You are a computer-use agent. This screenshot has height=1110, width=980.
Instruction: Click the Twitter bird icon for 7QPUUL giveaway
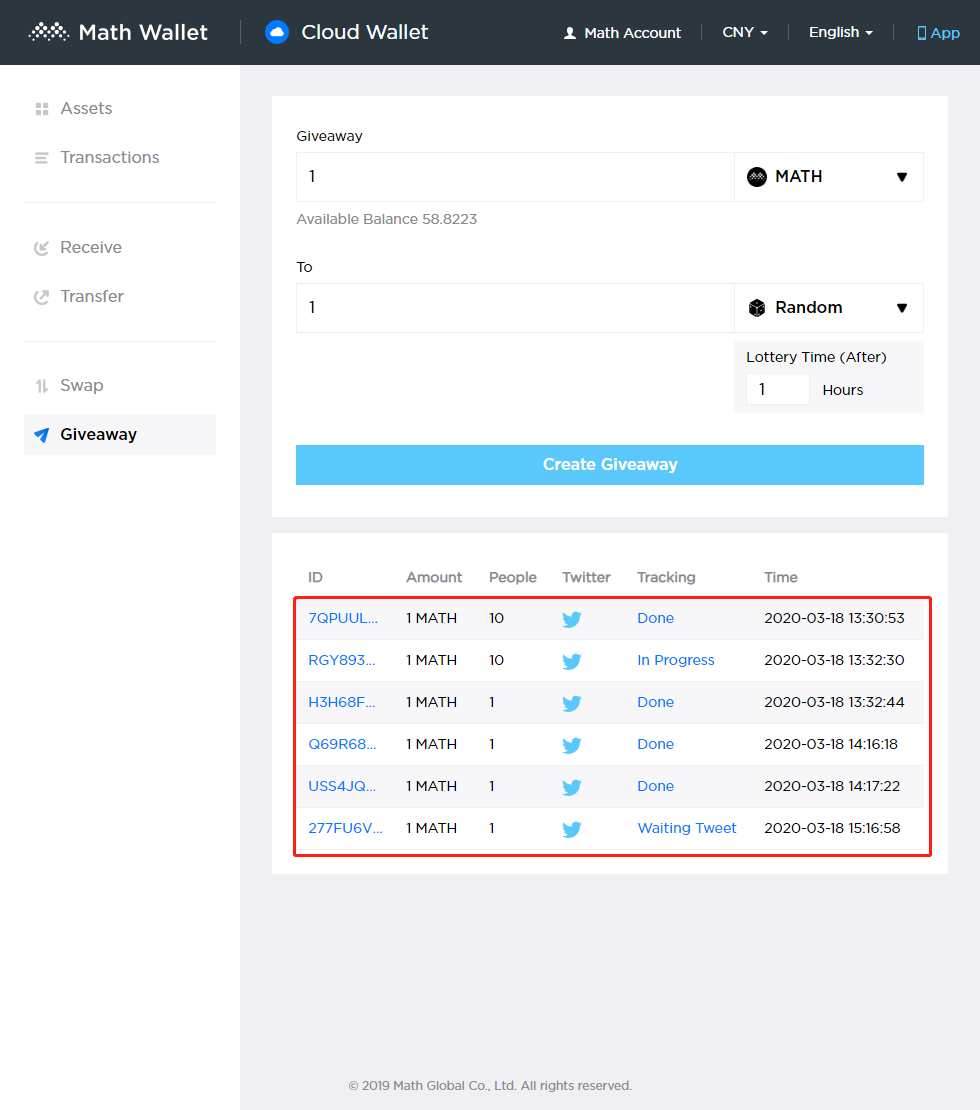click(x=571, y=619)
